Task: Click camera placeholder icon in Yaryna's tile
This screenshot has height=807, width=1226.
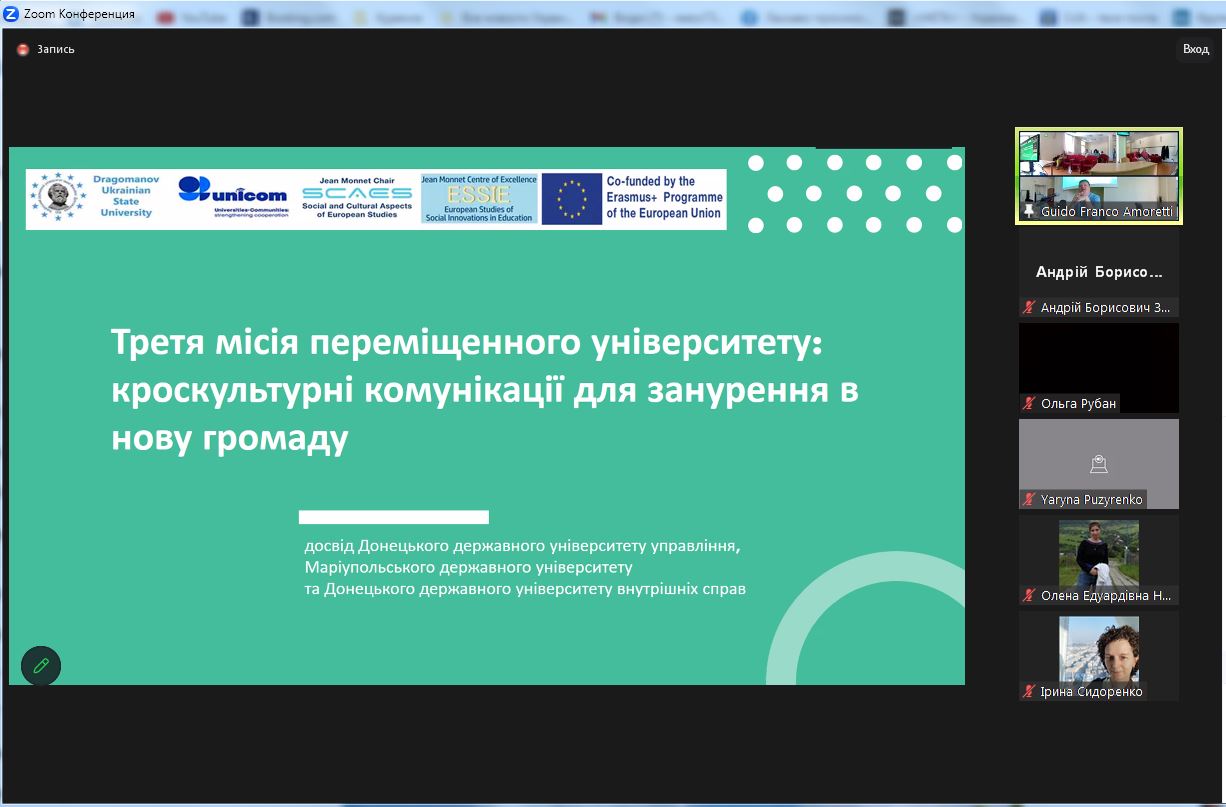Action: [x=1098, y=463]
